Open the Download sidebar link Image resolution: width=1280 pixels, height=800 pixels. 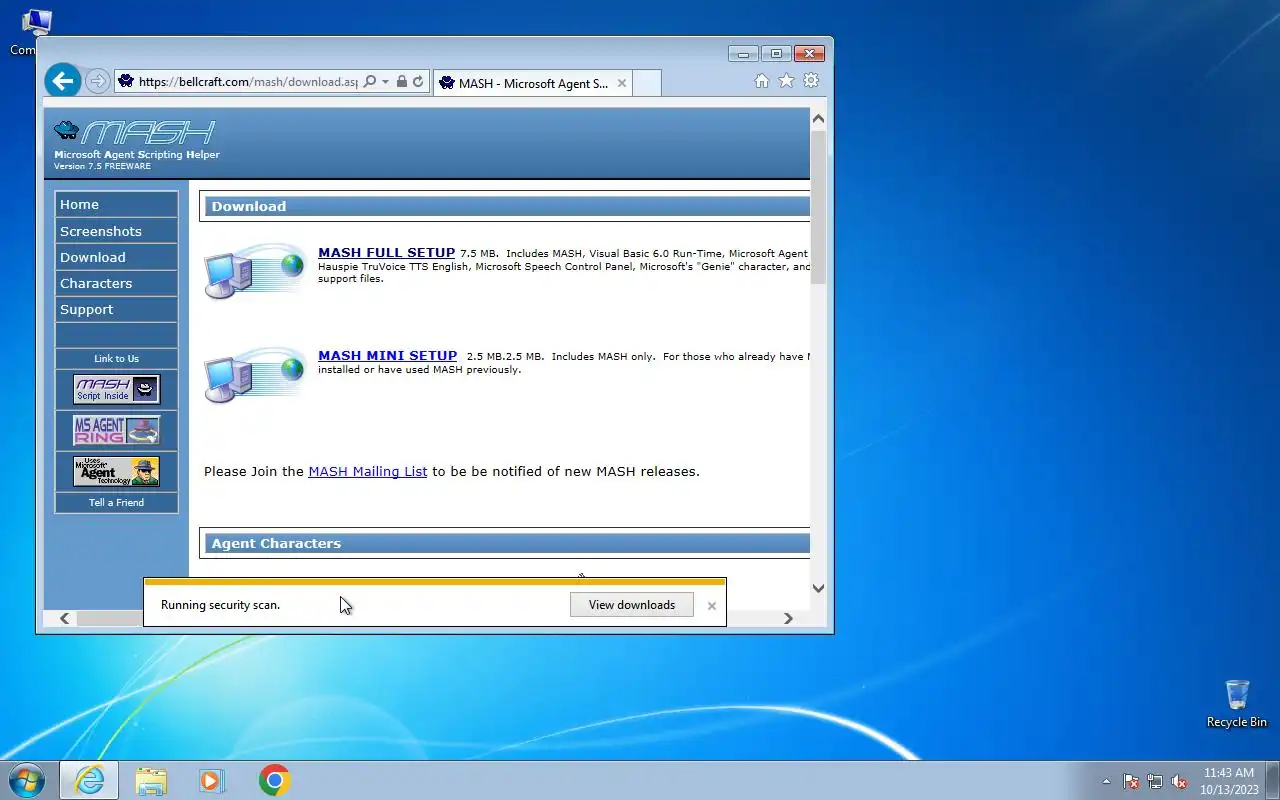point(116,257)
